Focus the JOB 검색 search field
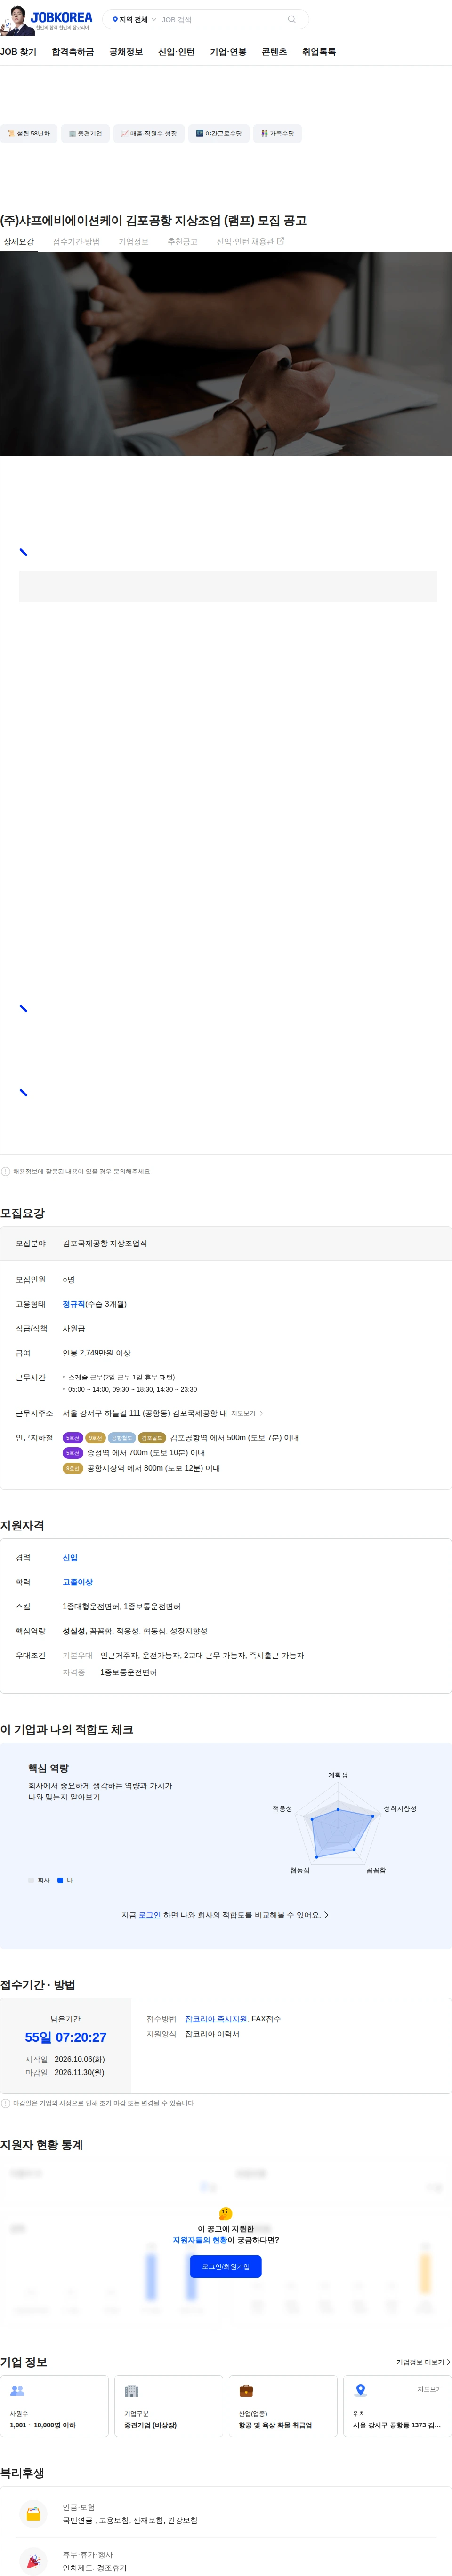Screen dimensions: 452x2576 tap(222, 19)
